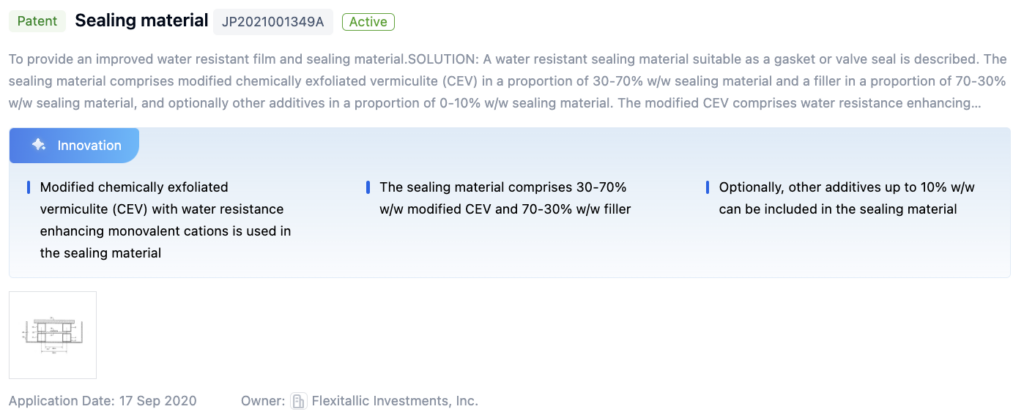This screenshot has height=420, width=1024.
Task: Open Flexitallic Investments, Inc. owner link
Action: coord(396,401)
